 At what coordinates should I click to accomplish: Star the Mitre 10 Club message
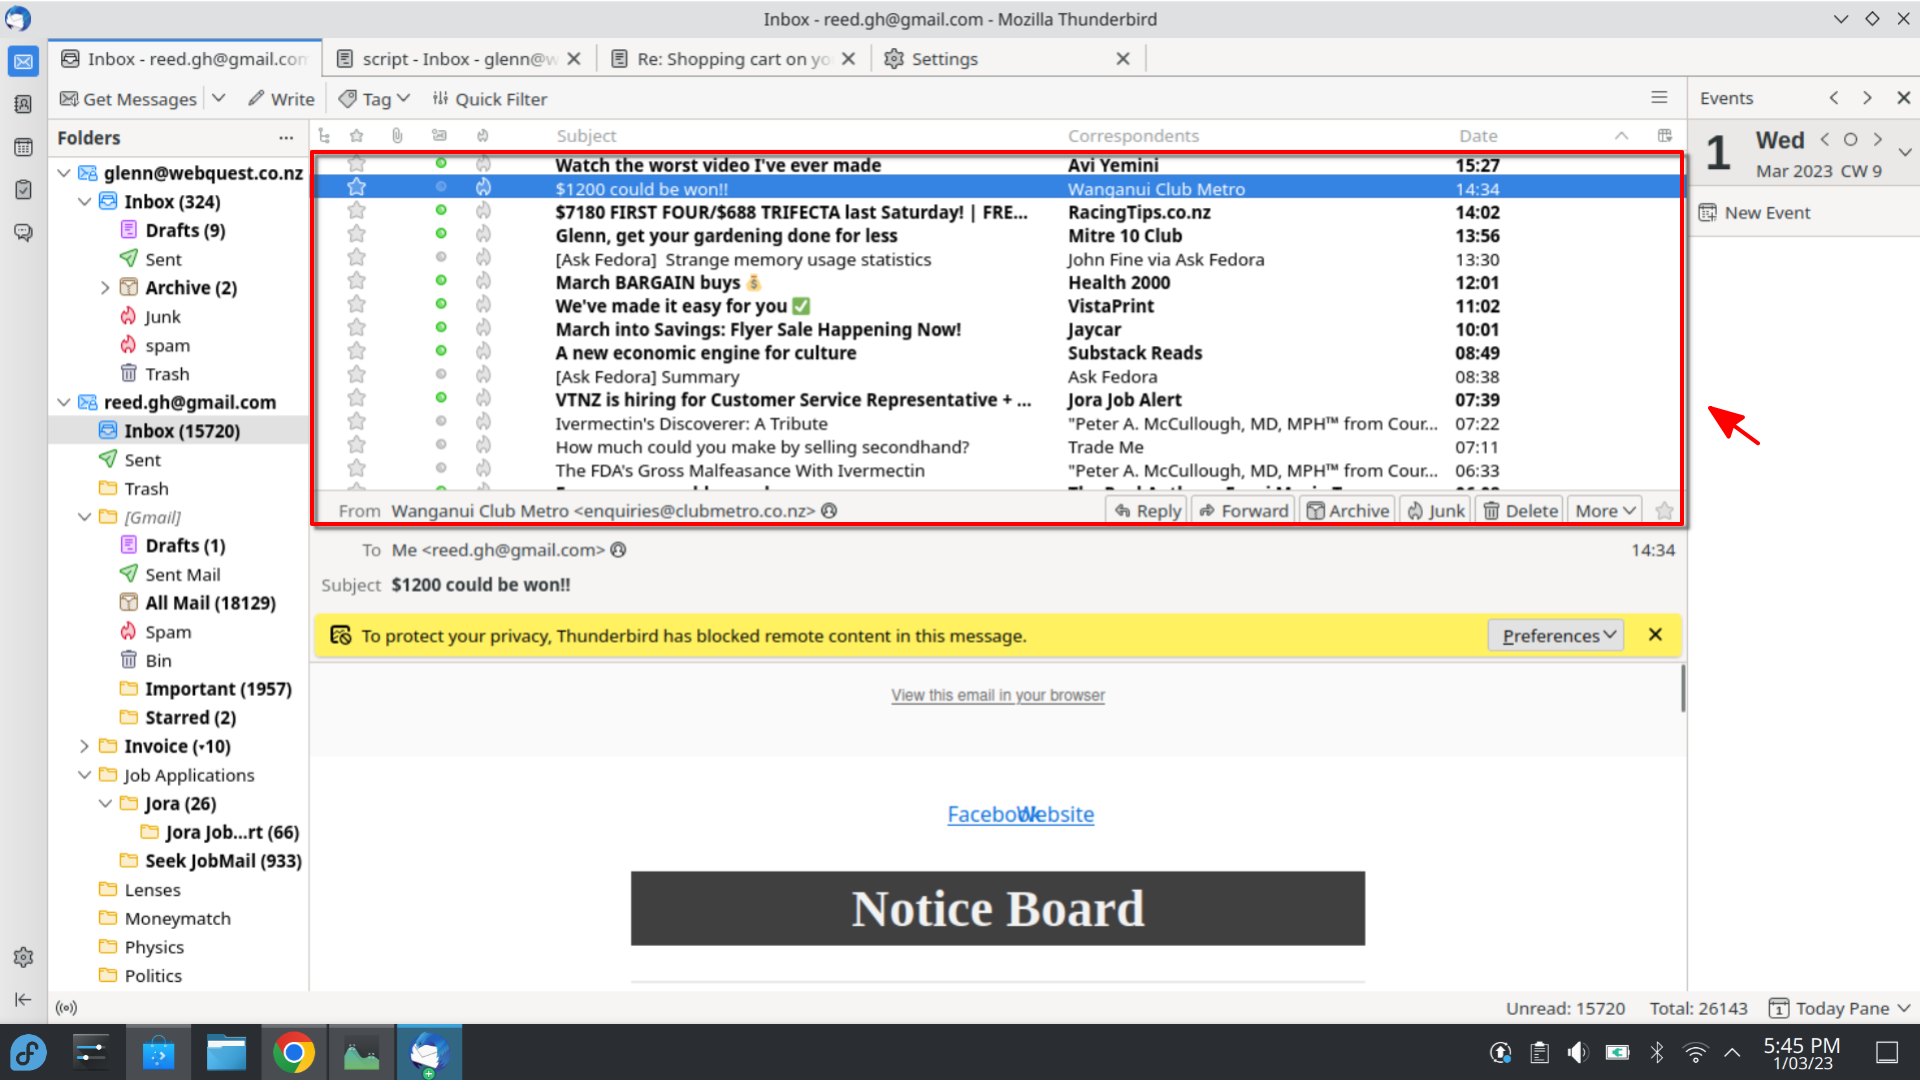[x=356, y=236]
